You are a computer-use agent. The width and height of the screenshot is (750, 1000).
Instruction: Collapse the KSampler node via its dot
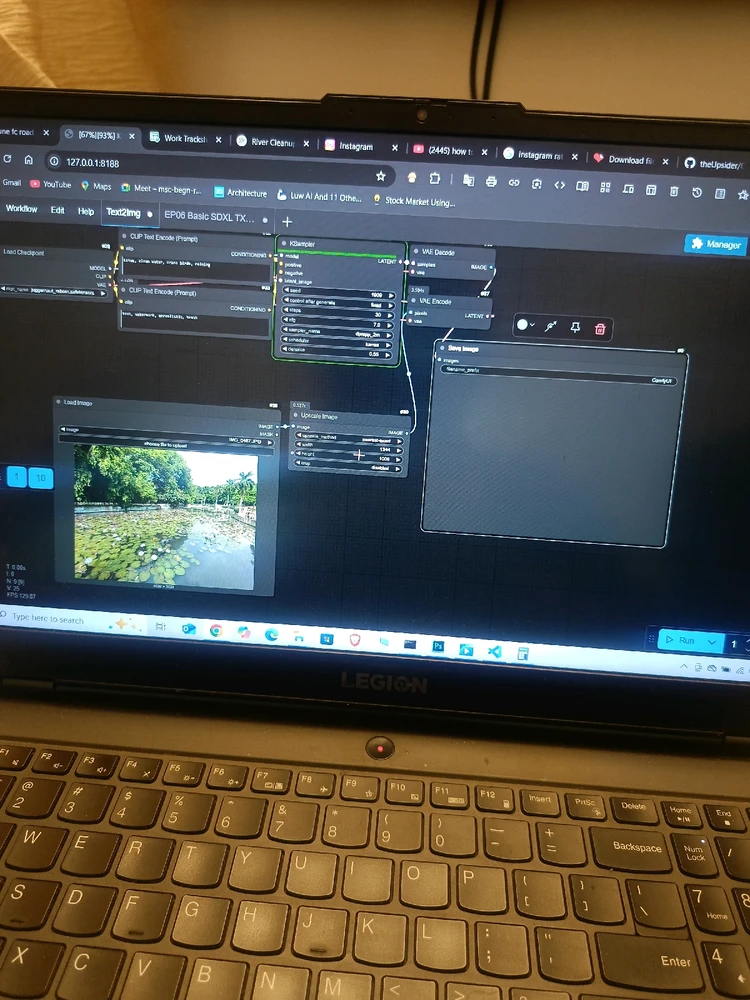point(284,244)
